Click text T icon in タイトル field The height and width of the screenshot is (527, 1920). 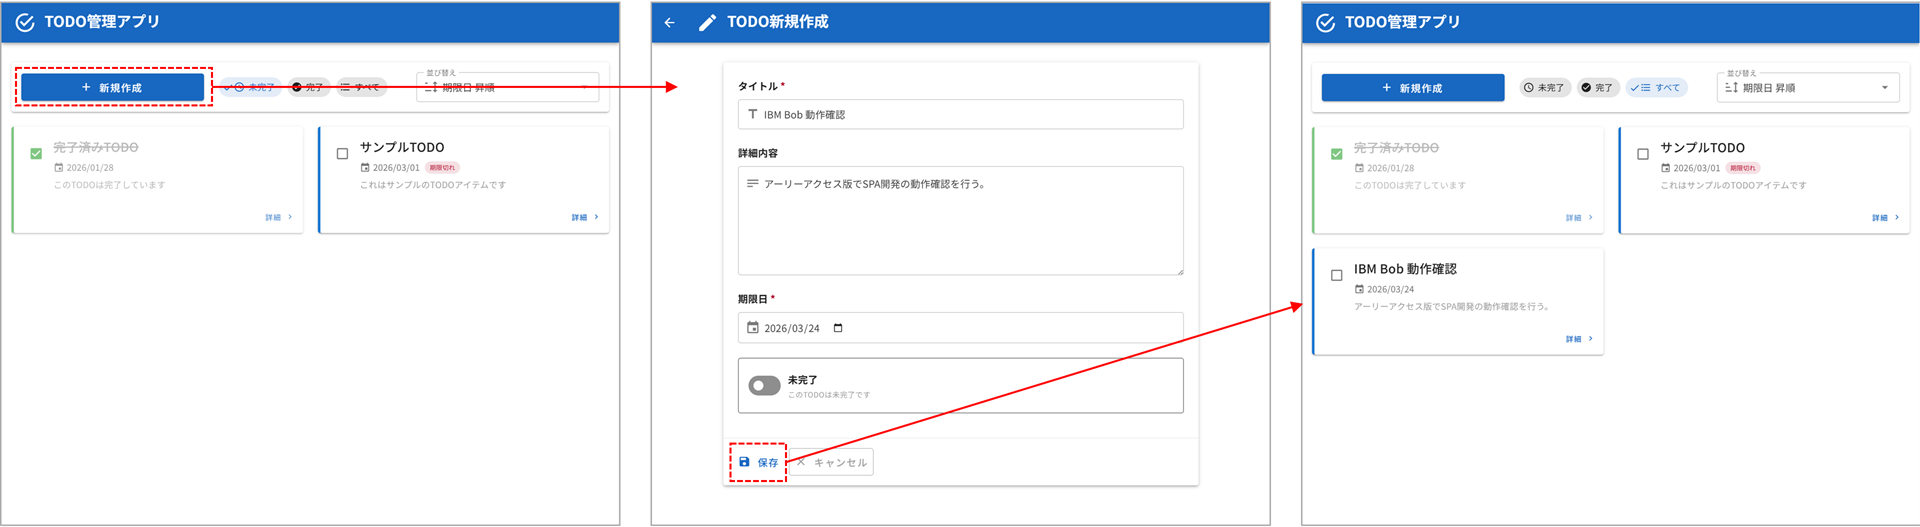(753, 114)
